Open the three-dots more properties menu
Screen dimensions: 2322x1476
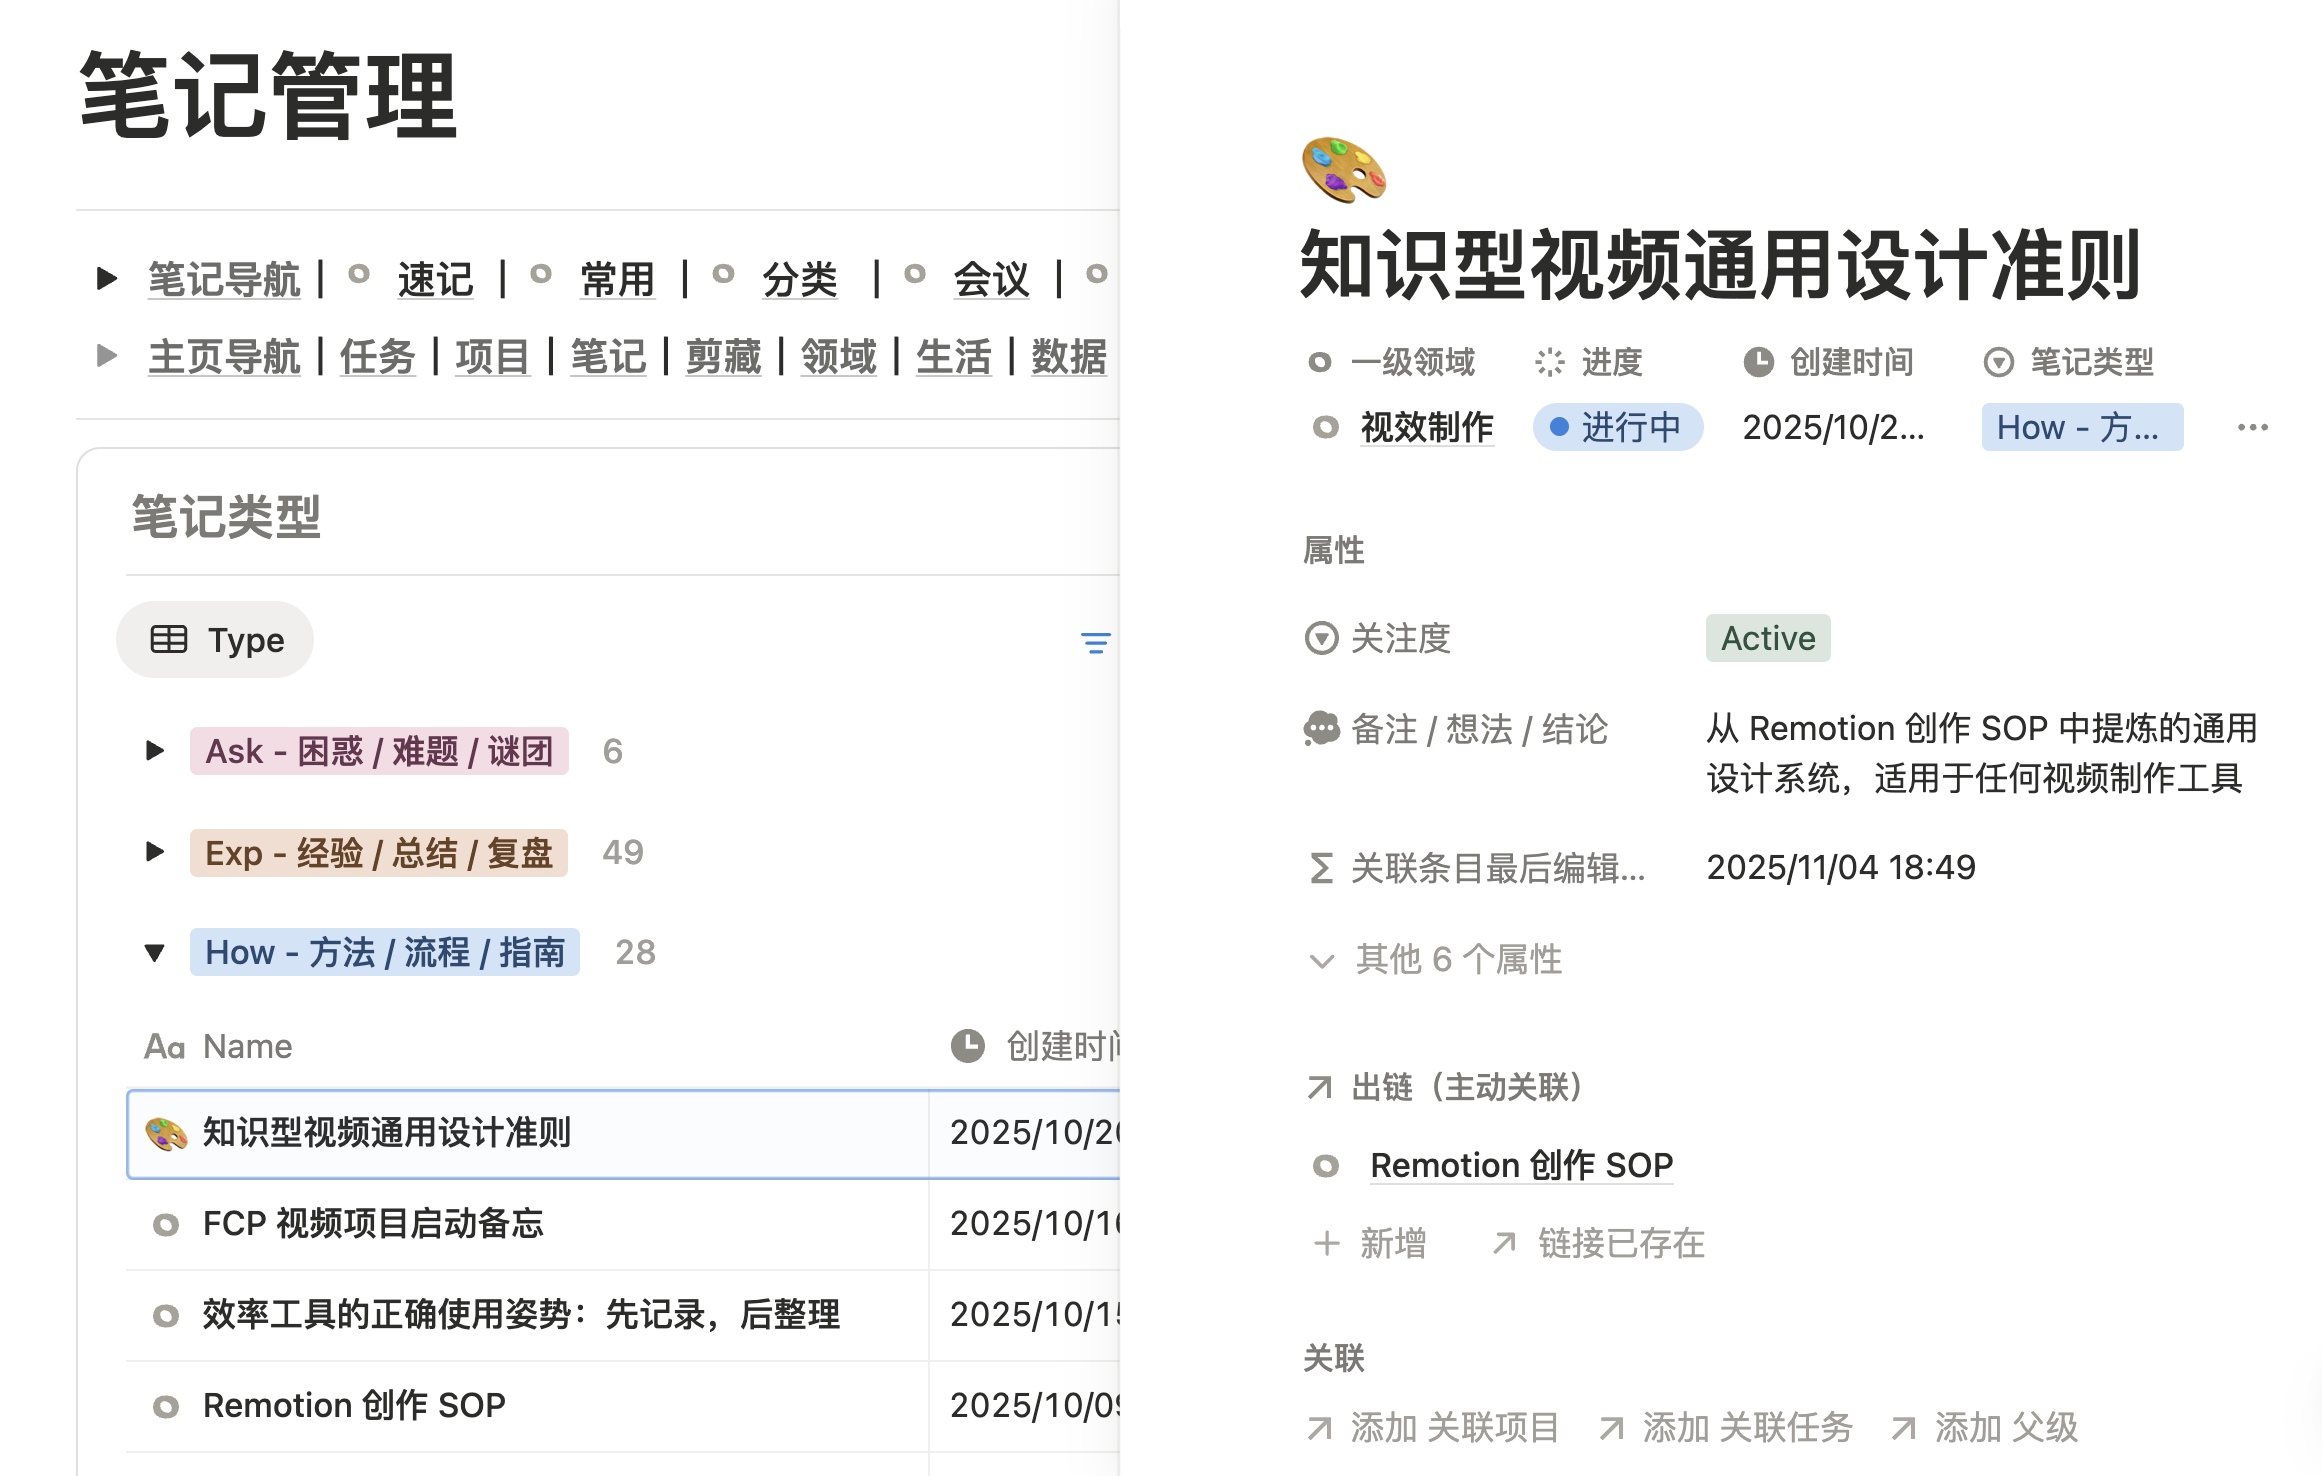pos(2252,428)
